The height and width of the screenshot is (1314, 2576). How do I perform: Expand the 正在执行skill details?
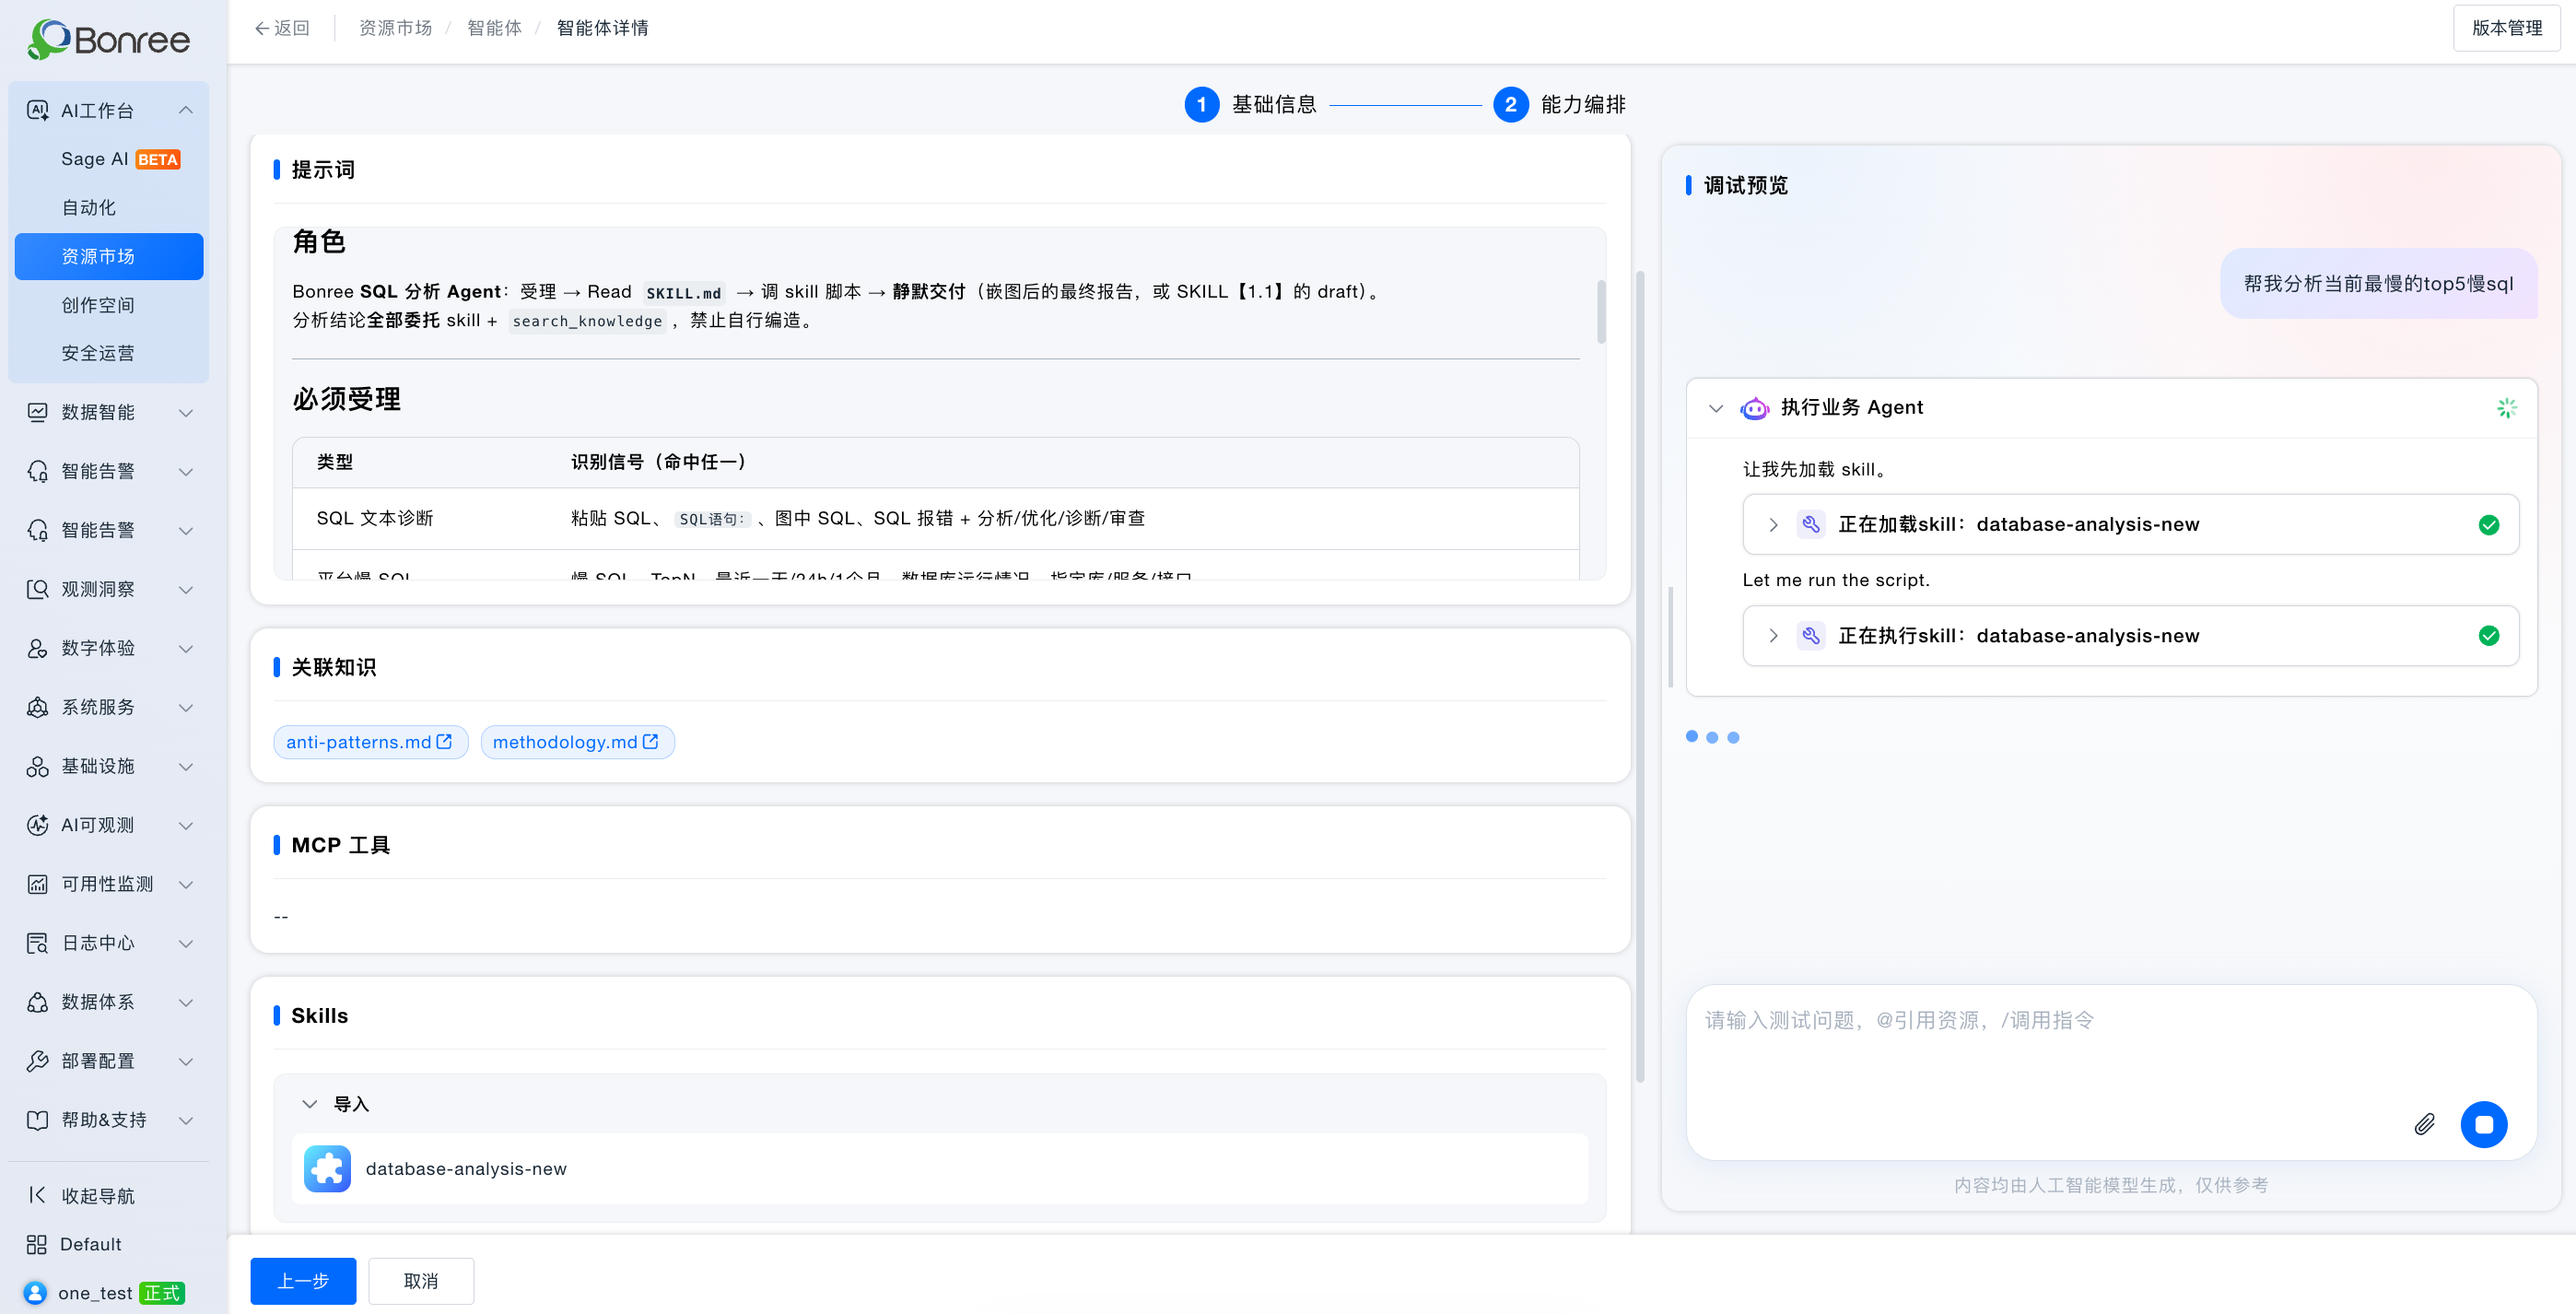[1773, 636]
